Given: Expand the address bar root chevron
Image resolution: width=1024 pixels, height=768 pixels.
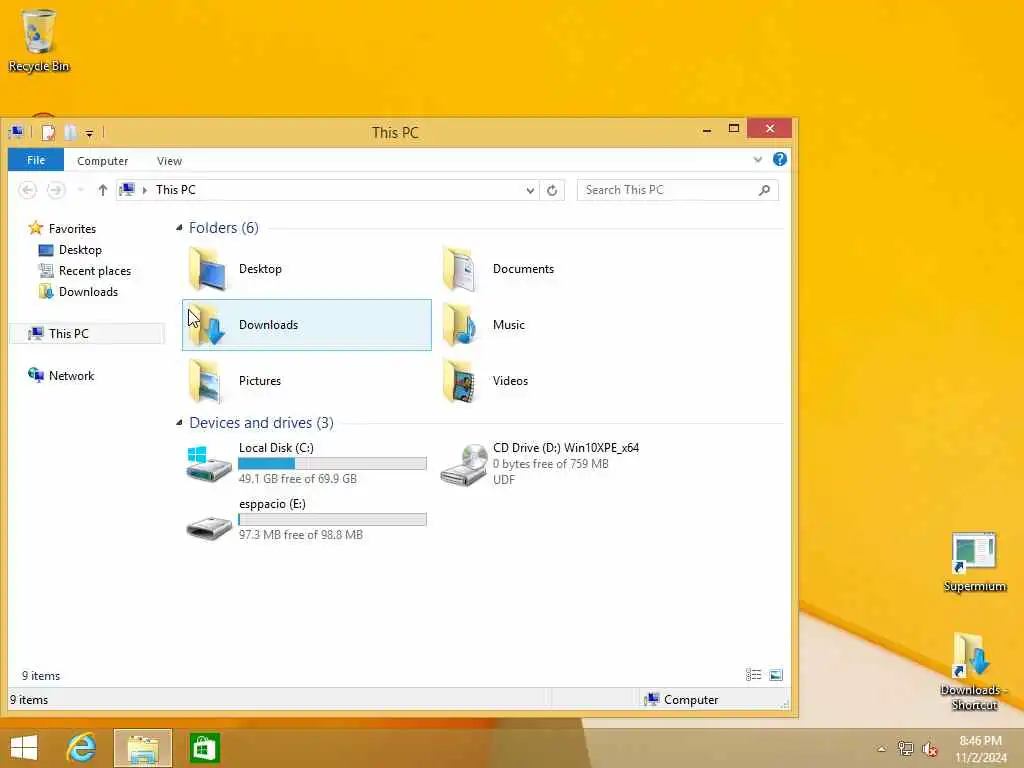Looking at the screenshot, I should click(144, 190).
